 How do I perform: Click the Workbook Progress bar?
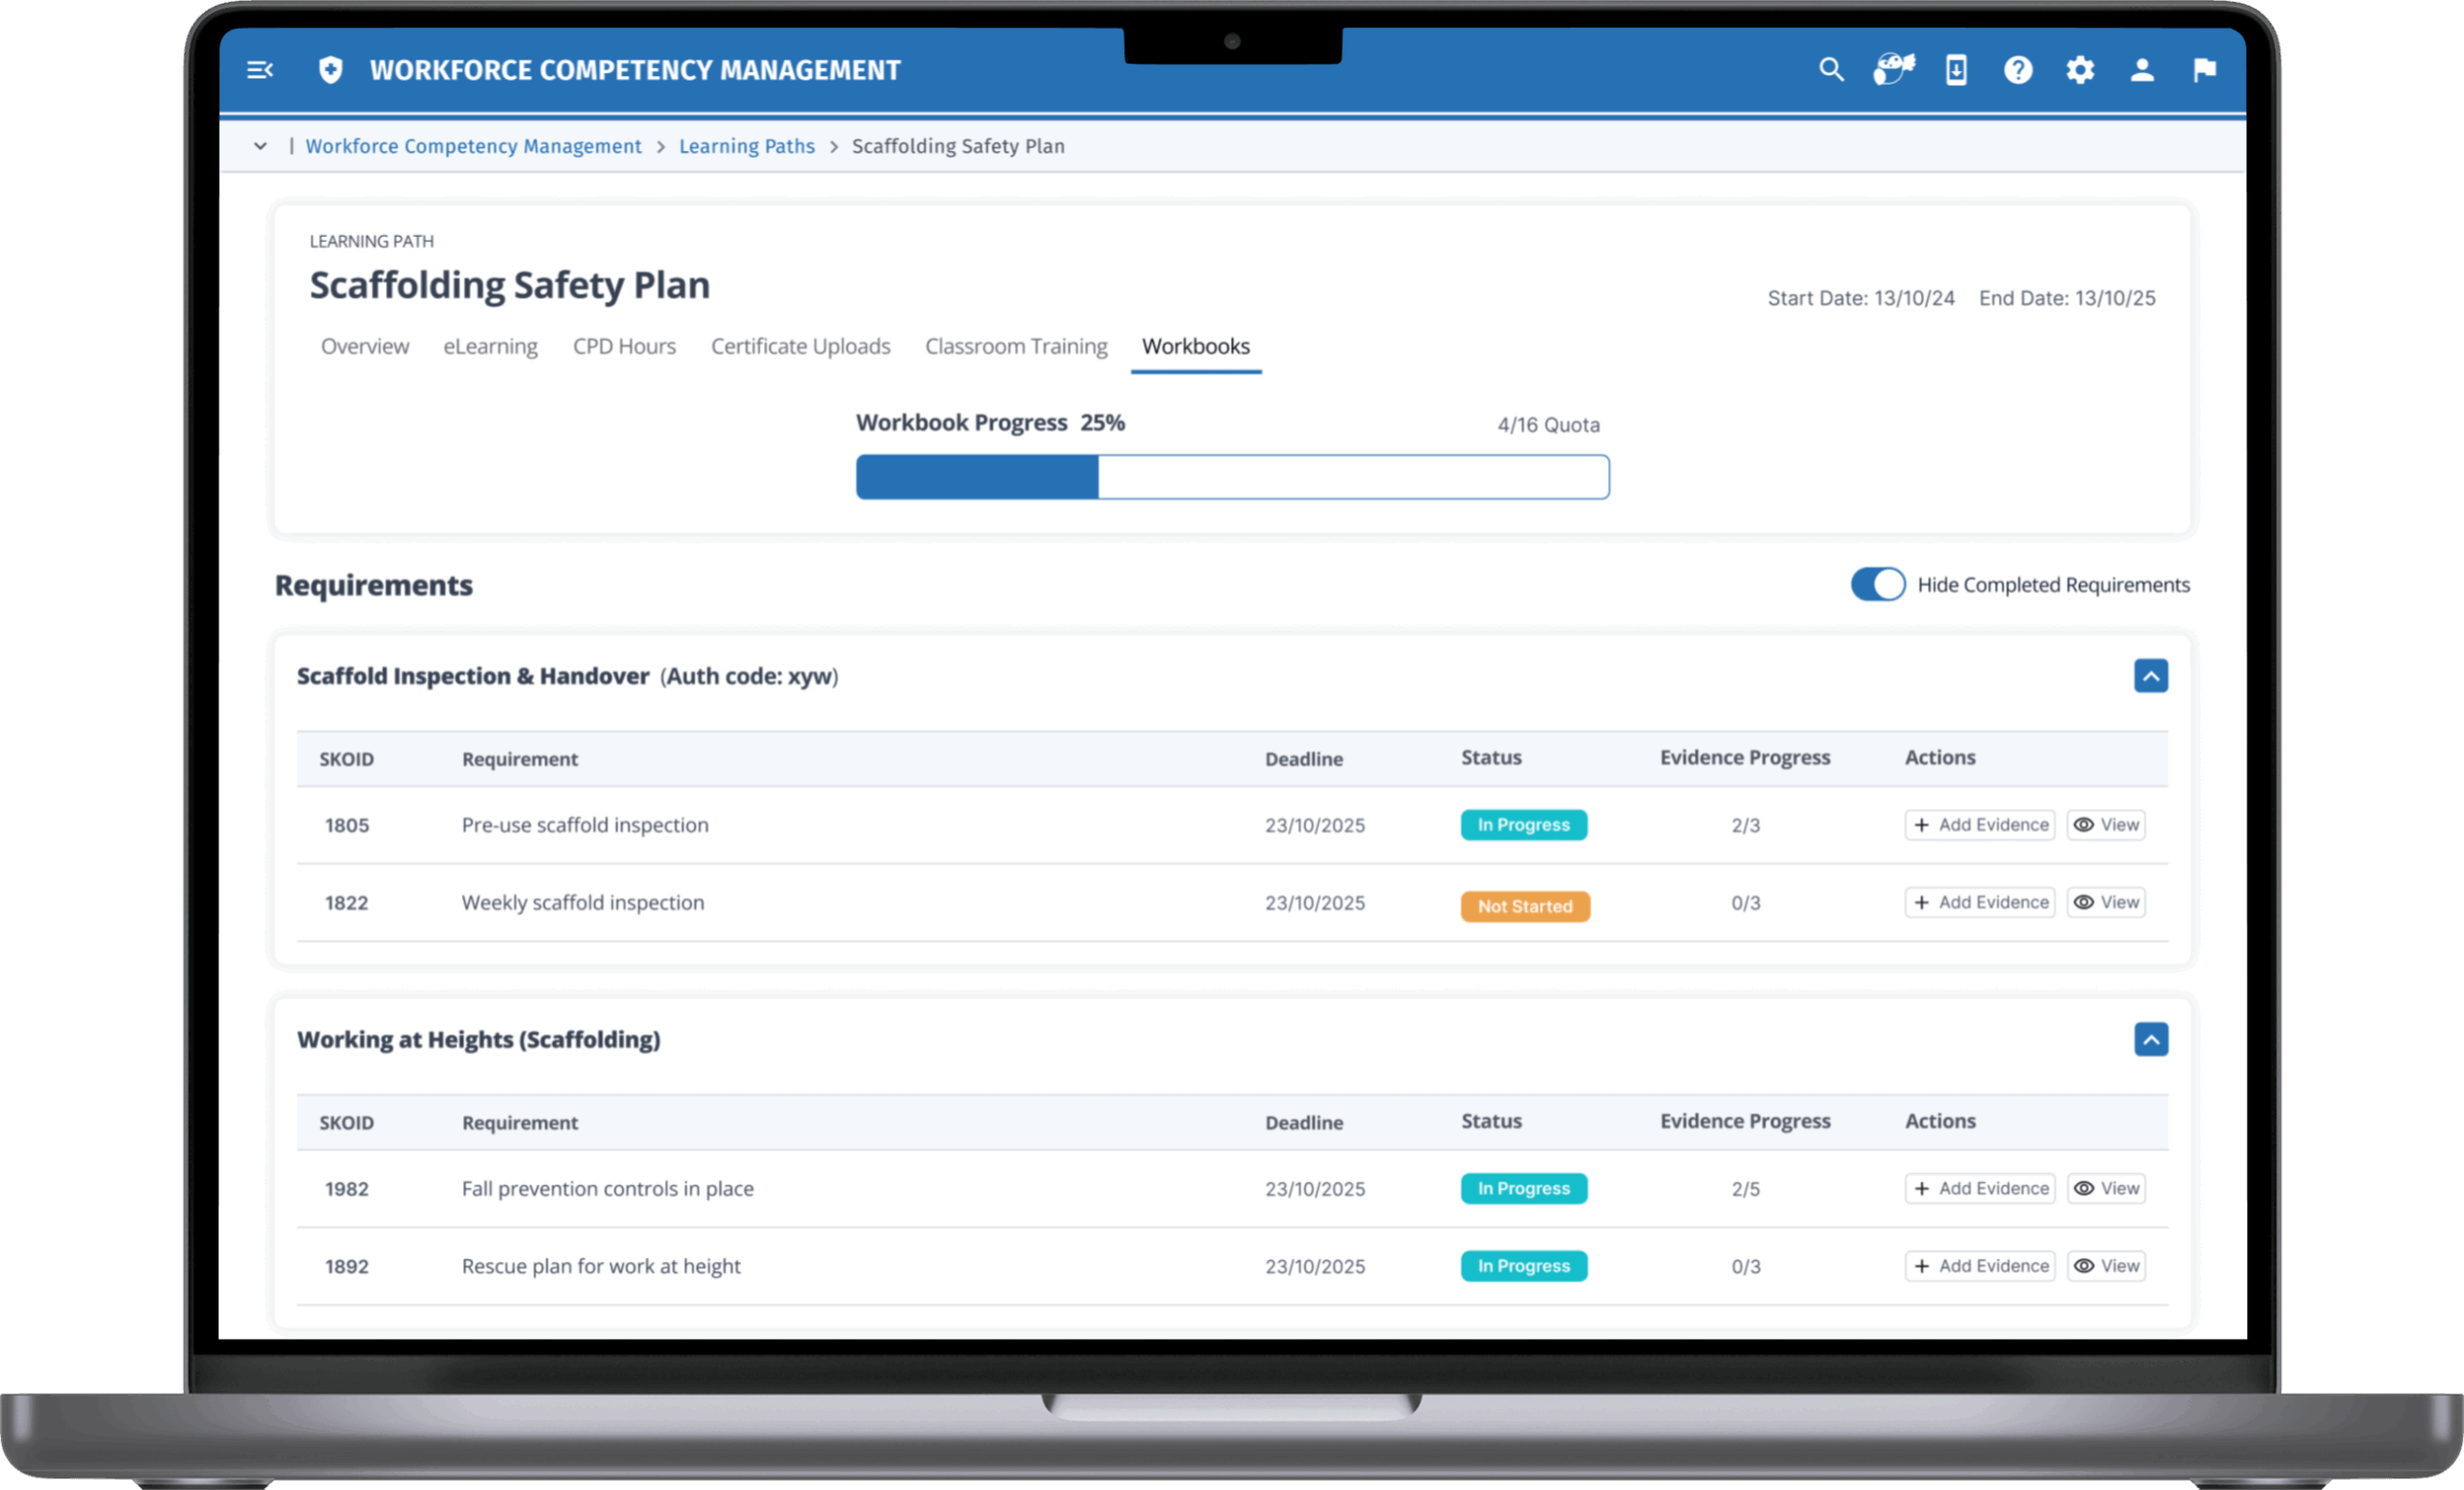[x=1232, y=477]
